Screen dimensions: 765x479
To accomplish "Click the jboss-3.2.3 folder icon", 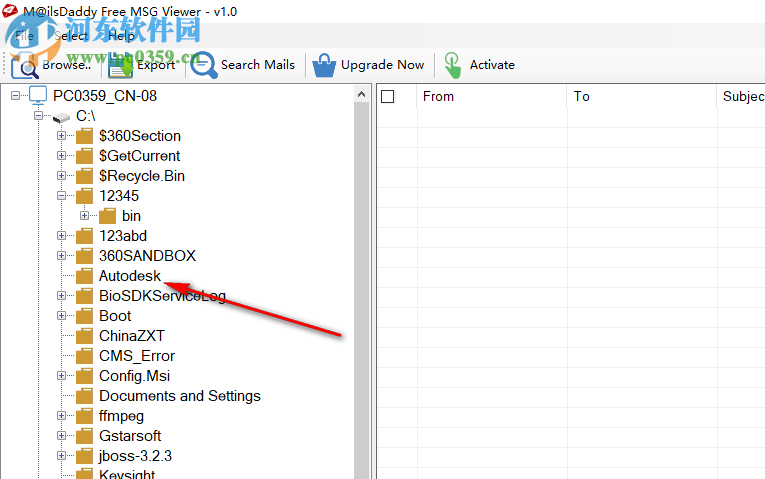I will pyautogui.click(x=84, y=456).
